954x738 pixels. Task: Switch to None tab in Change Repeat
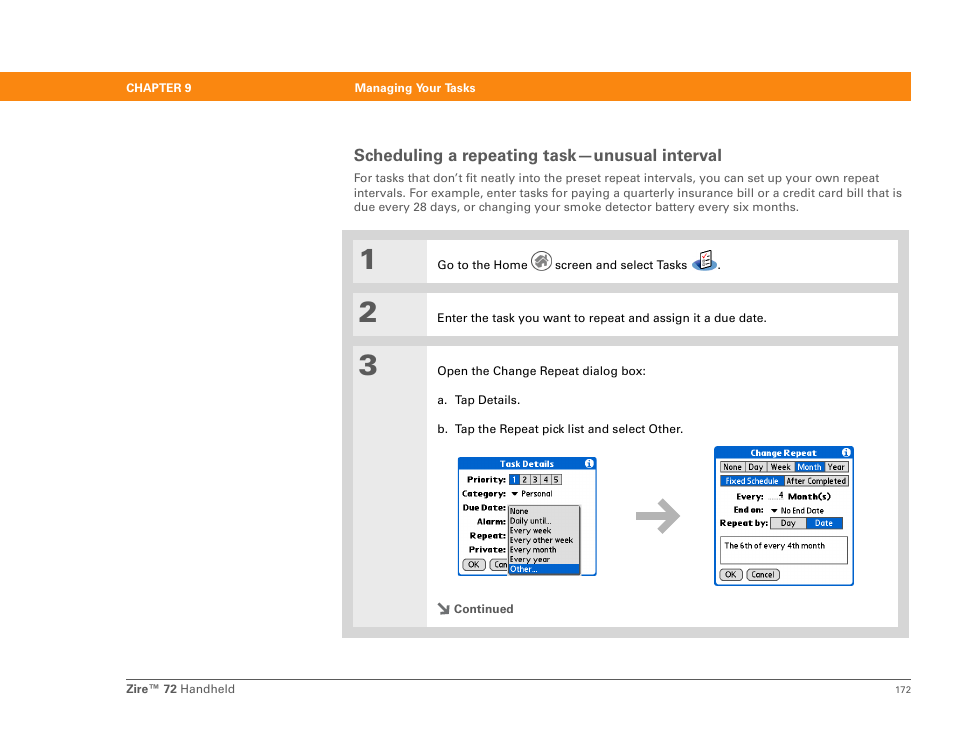tap(733, 467)
